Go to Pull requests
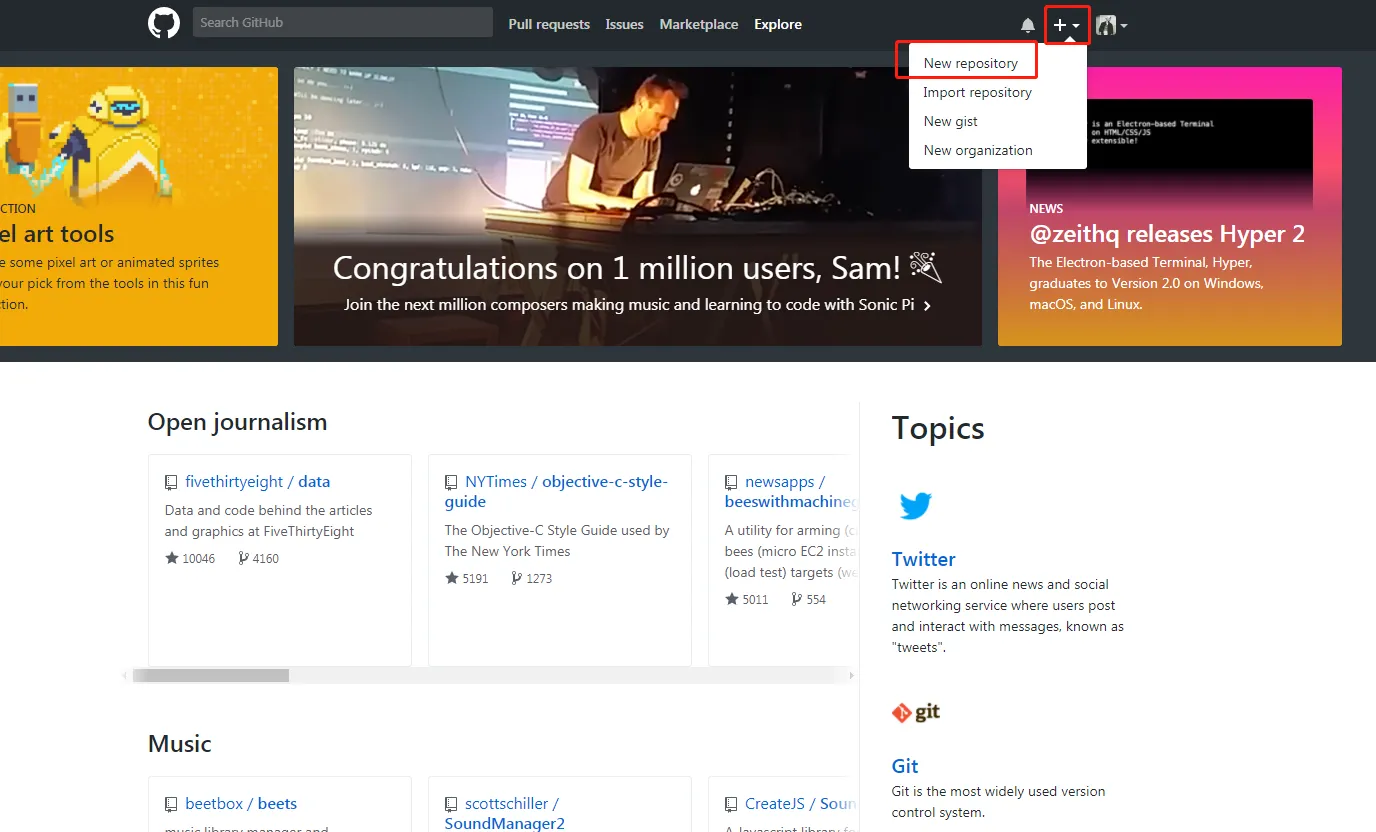The height and width of the screenshot is (832, 1376). 549,24
